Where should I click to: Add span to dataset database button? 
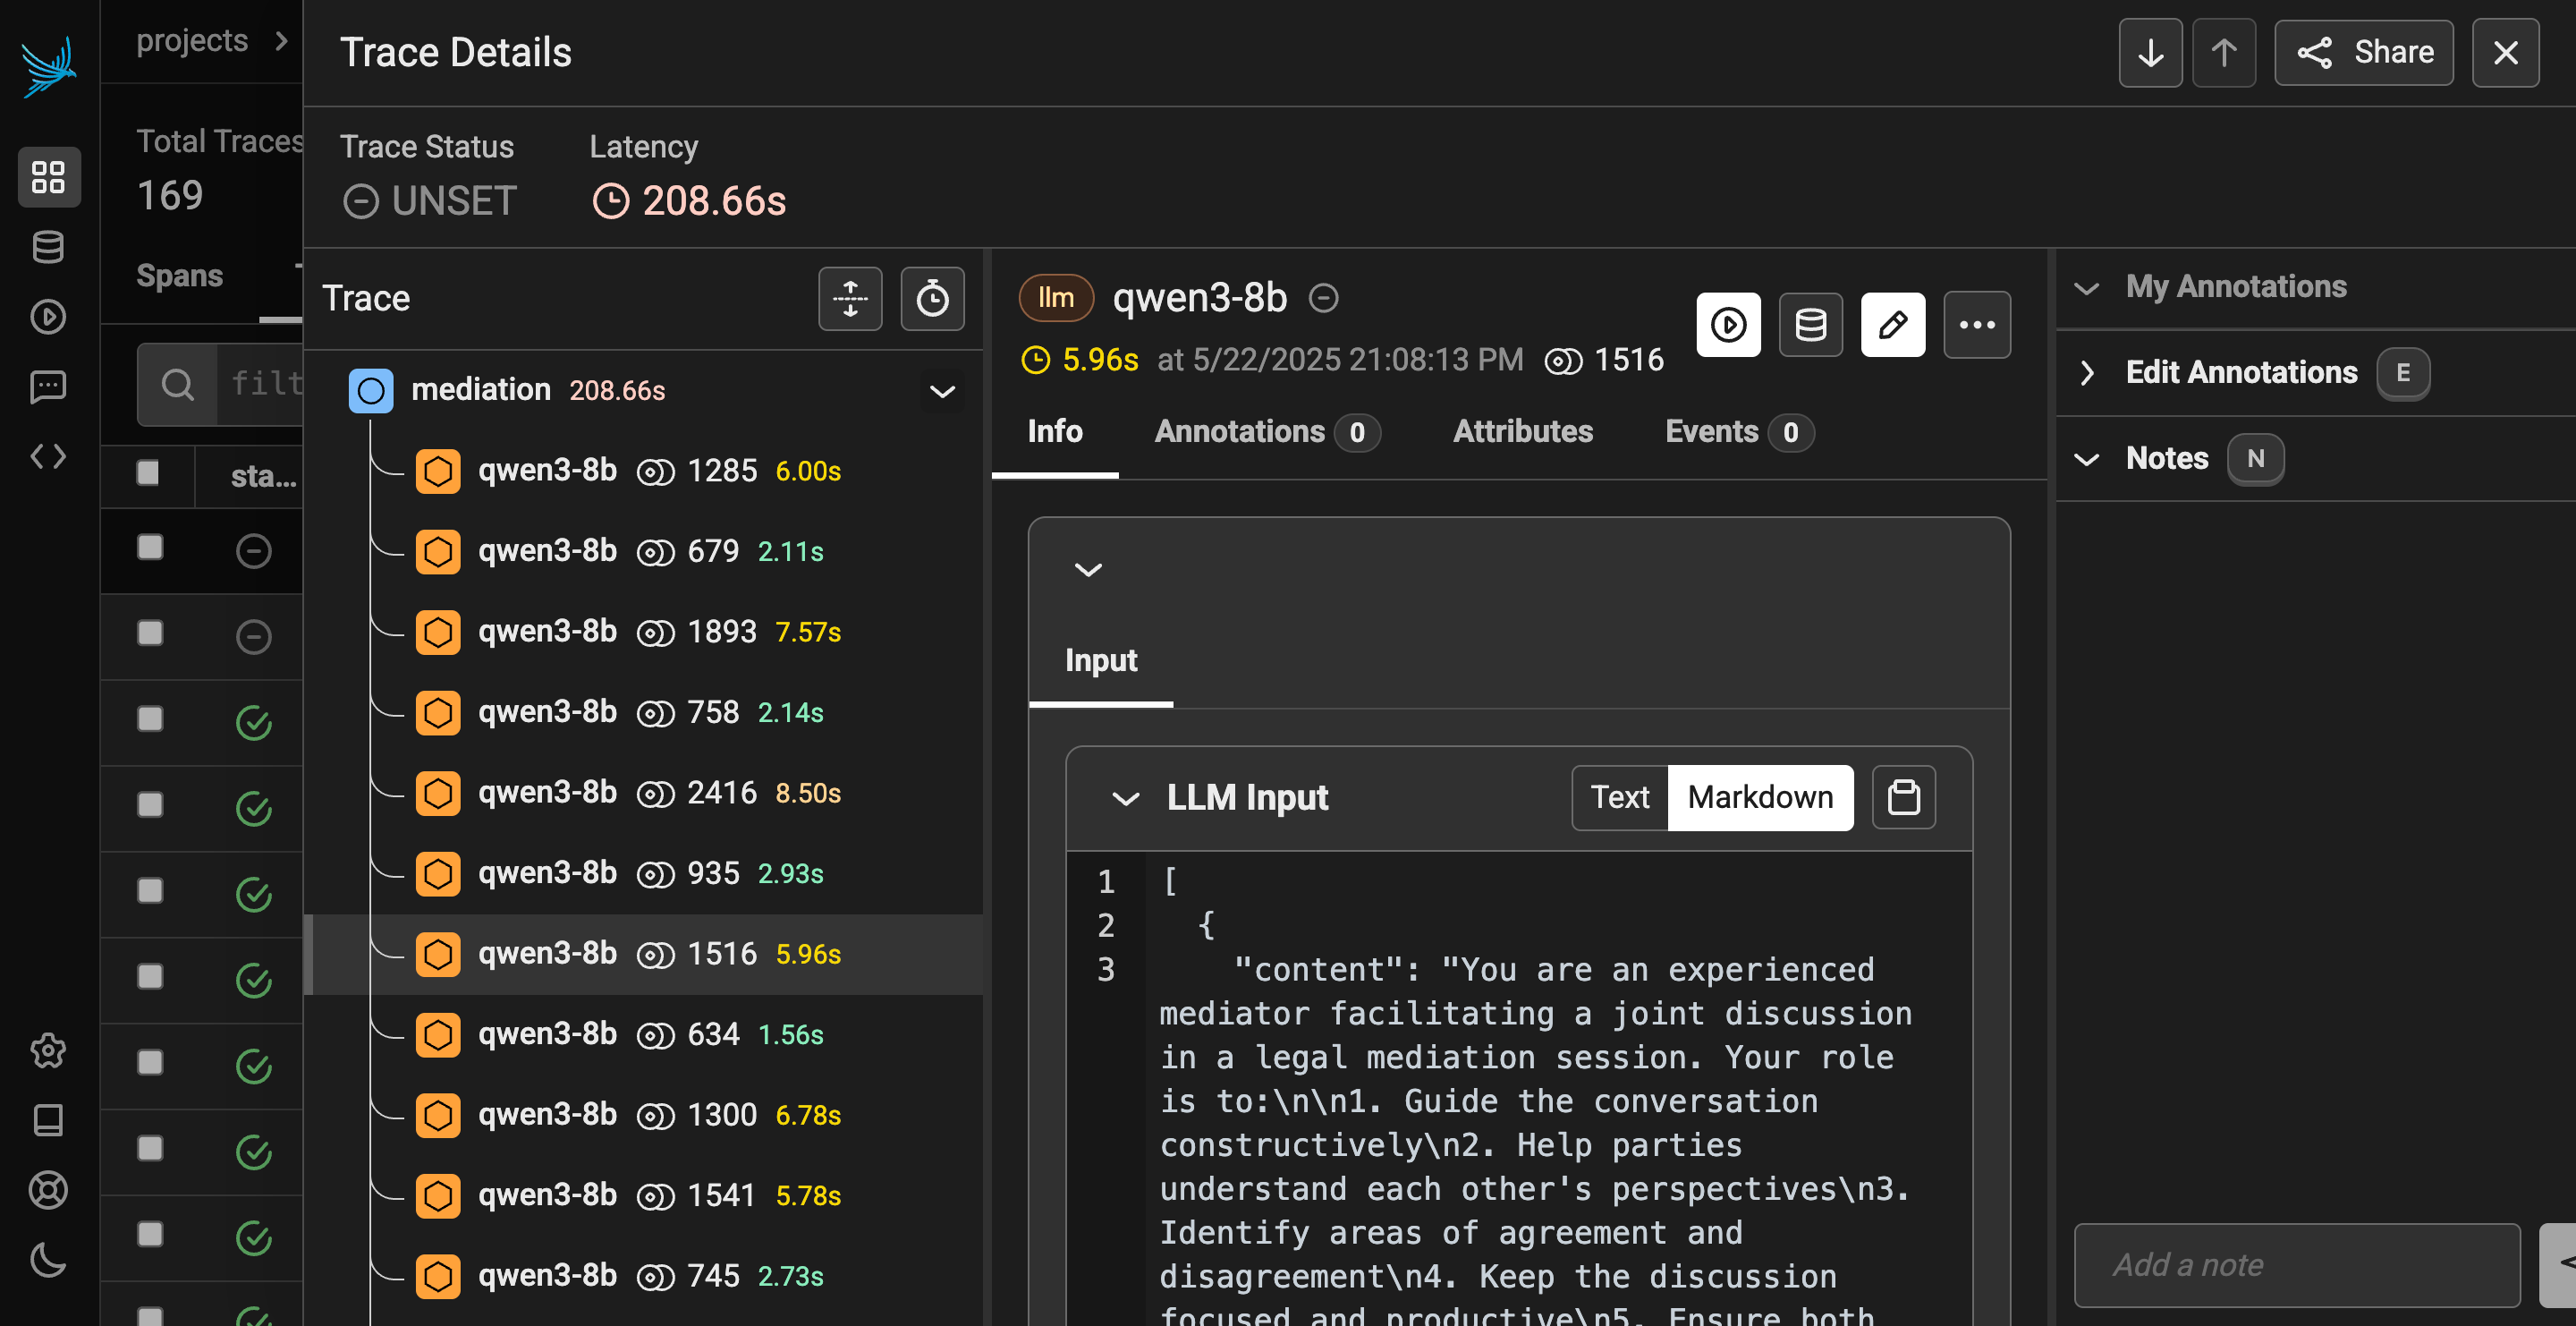pyautogui.click(x=1811, y=325)
